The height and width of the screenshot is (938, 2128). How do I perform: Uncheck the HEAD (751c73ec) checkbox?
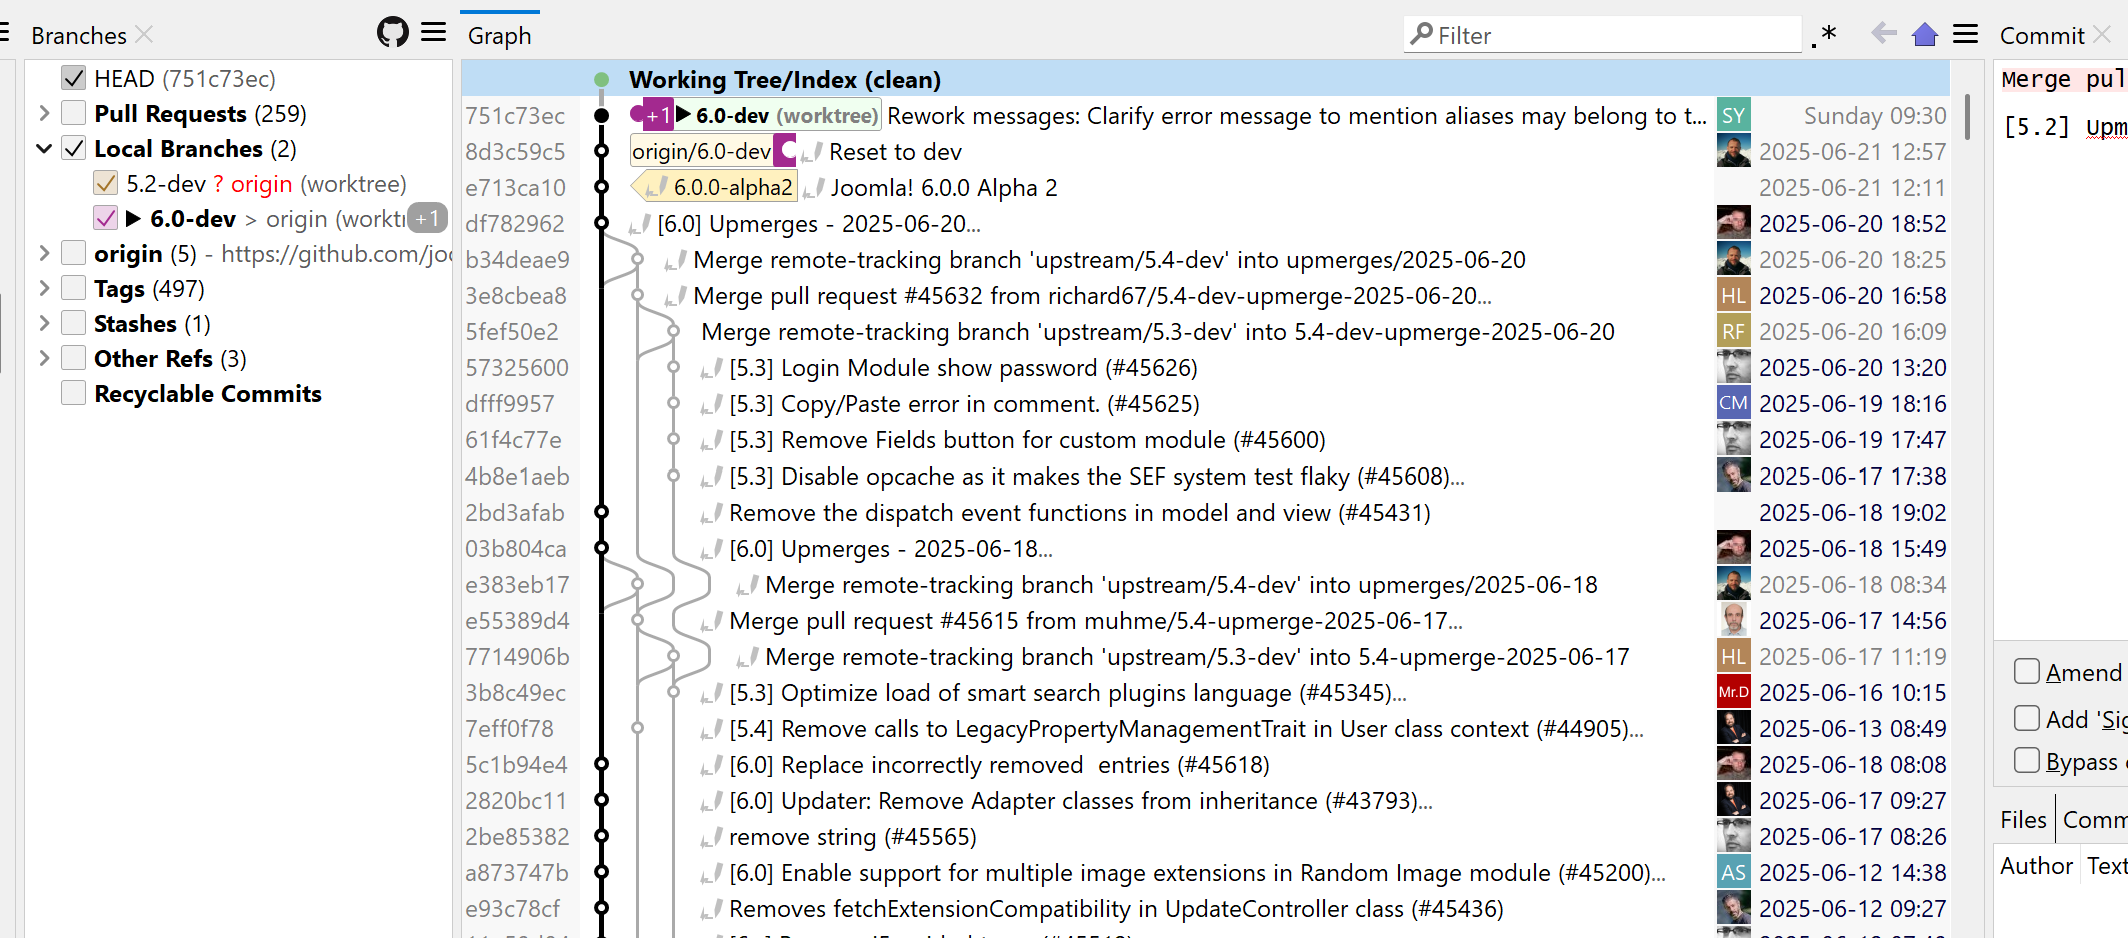[x=74, y=77]
